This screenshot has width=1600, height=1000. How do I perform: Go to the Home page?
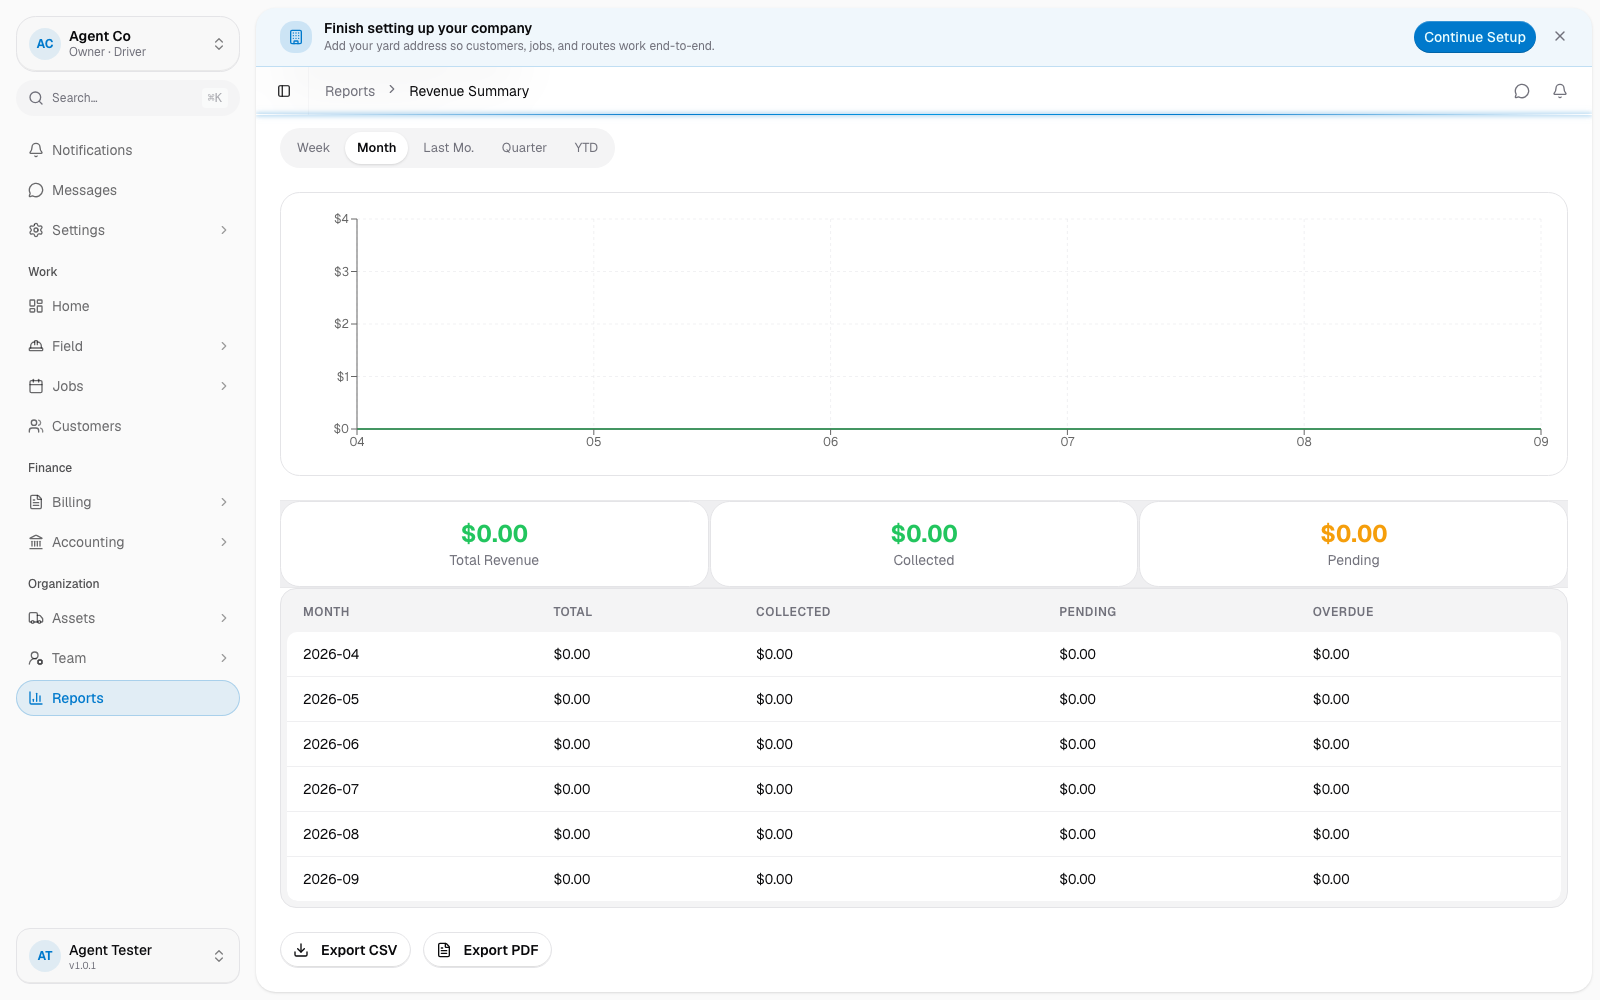pyautogui.click(x=128, y=306)
